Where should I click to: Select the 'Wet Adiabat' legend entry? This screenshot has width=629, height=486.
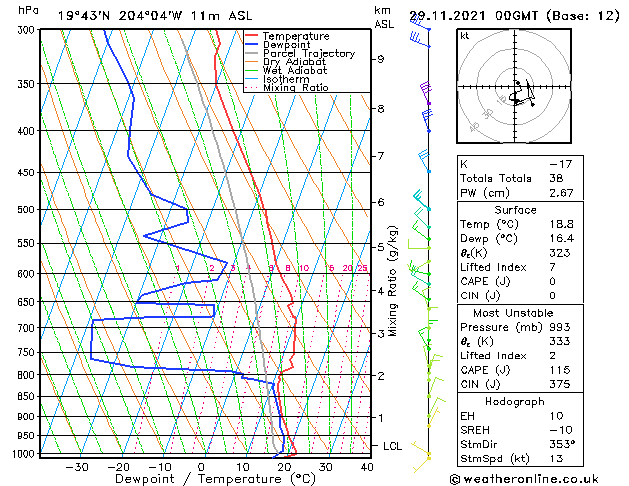pos(295,70)
